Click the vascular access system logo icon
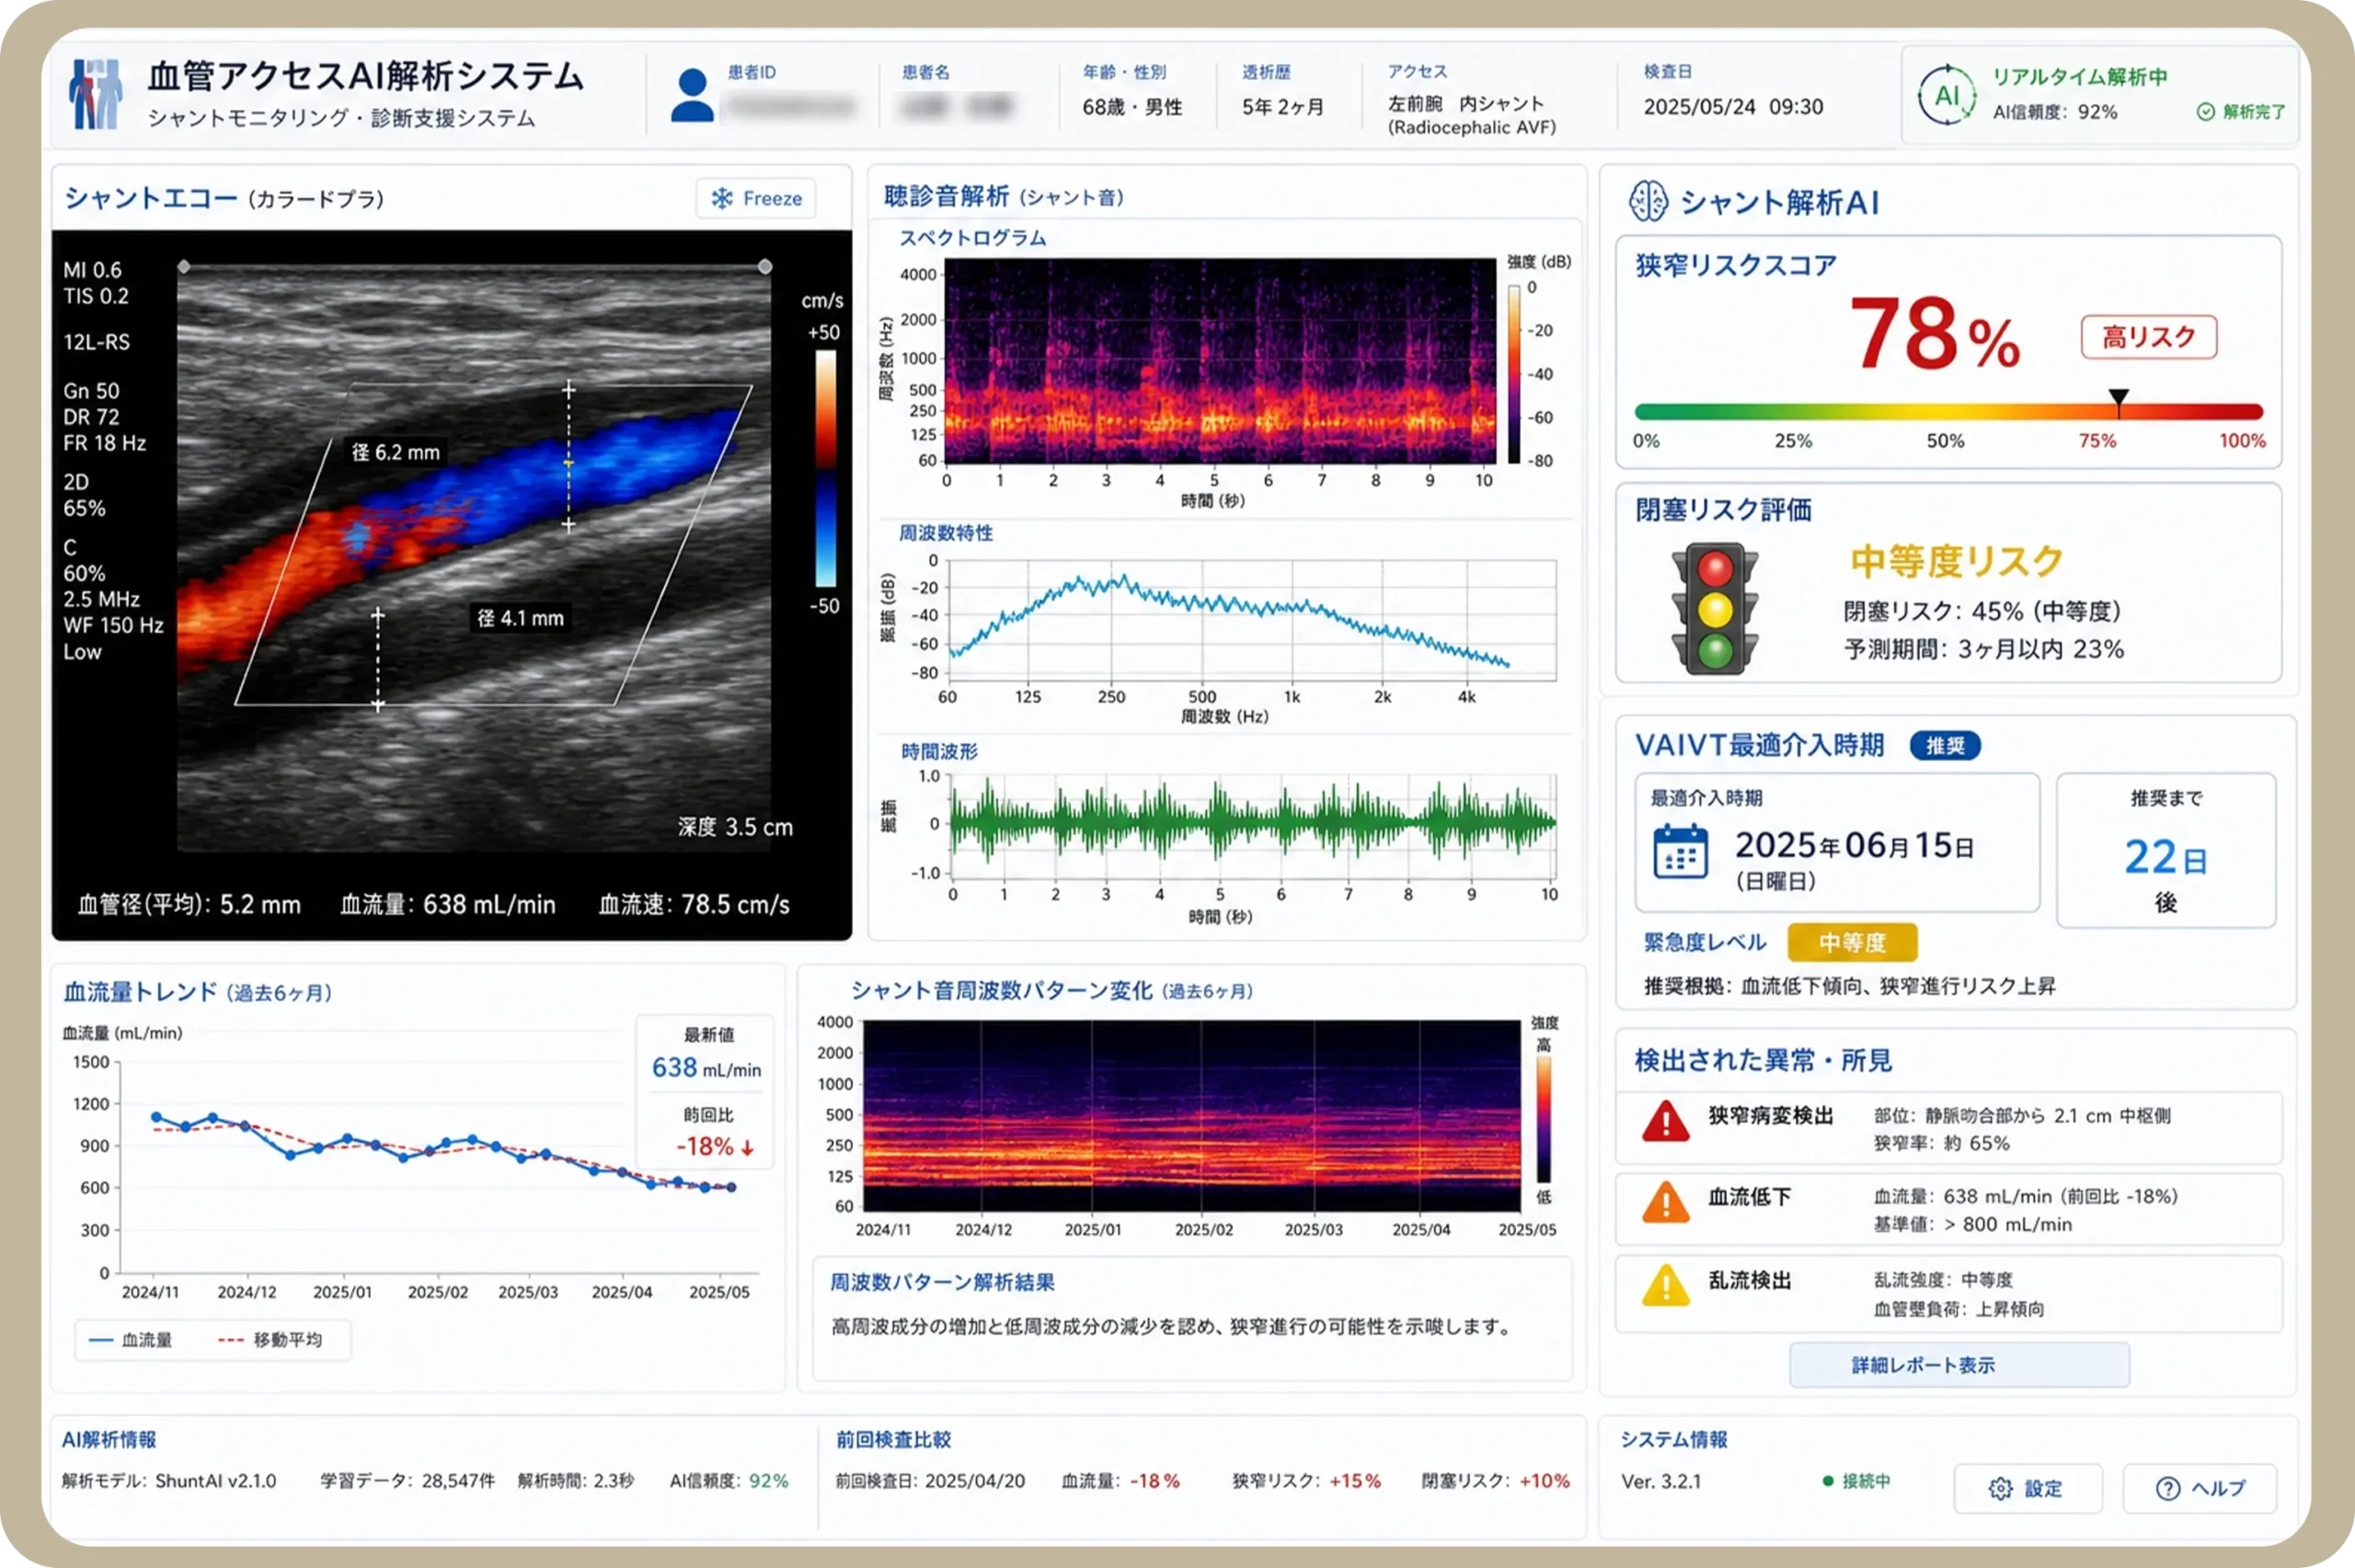 [x=96, y=94]
